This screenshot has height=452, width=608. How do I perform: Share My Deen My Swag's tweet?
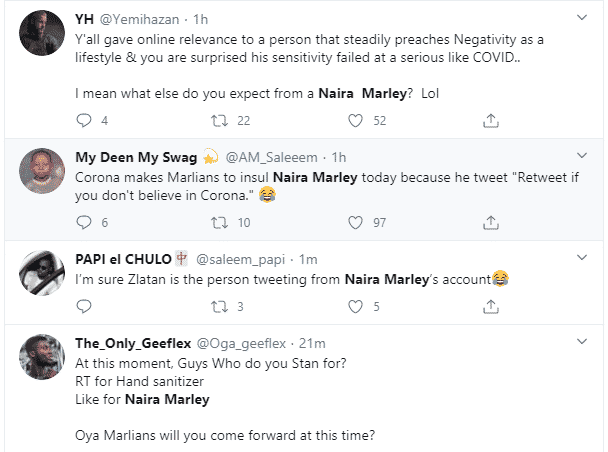point(490,222)
